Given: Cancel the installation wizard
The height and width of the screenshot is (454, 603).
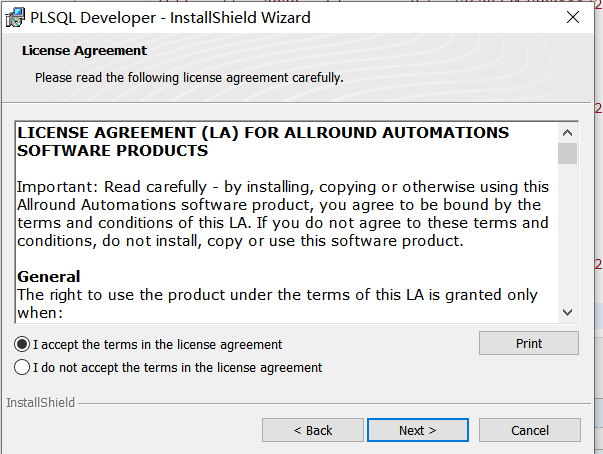Looking at the screenshot, I should pyautogui.click(x=530, y=430).
